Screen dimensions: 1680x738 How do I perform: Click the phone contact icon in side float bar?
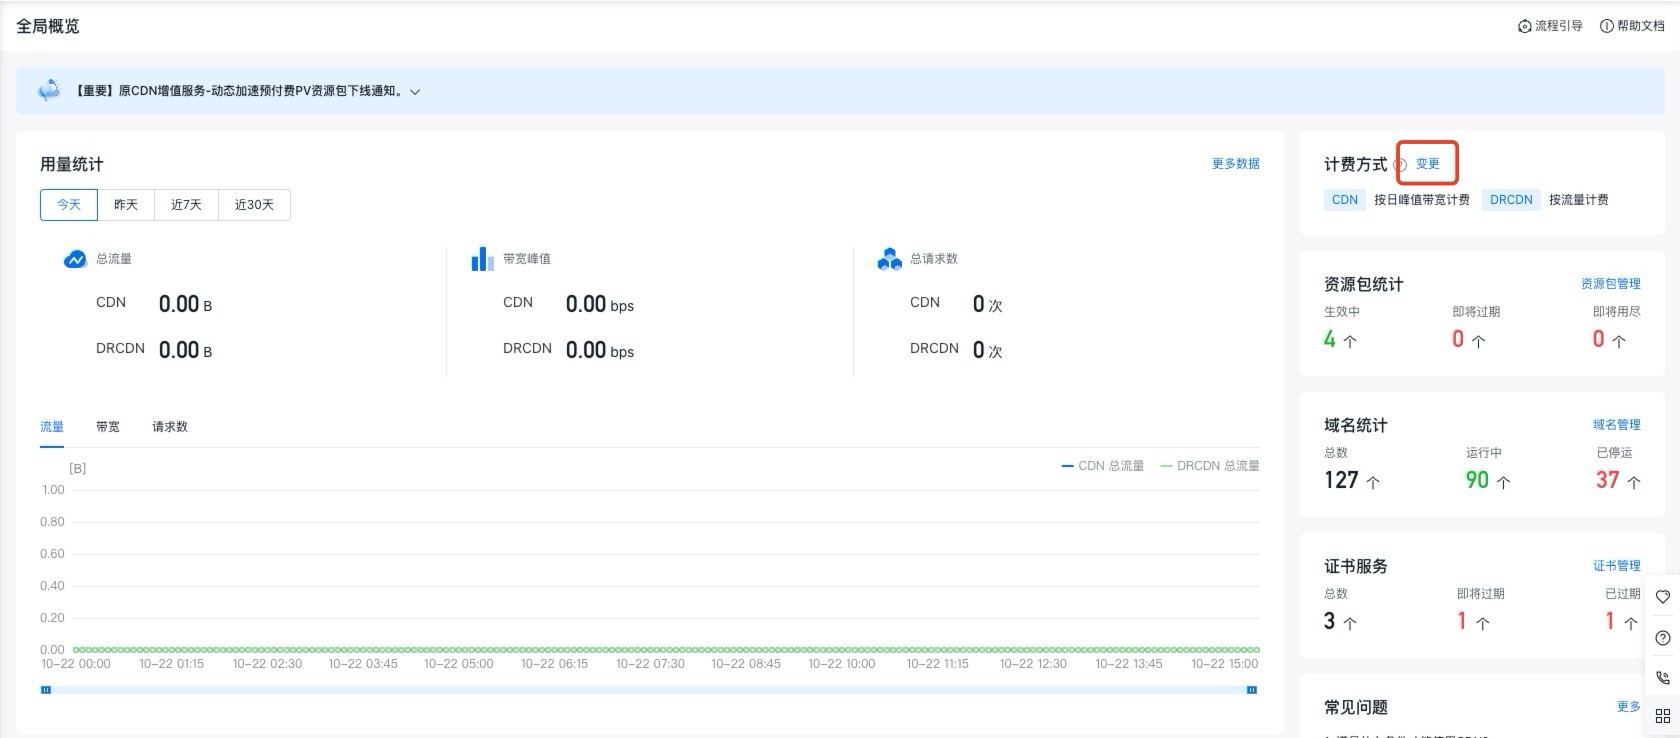(1663, 677)
